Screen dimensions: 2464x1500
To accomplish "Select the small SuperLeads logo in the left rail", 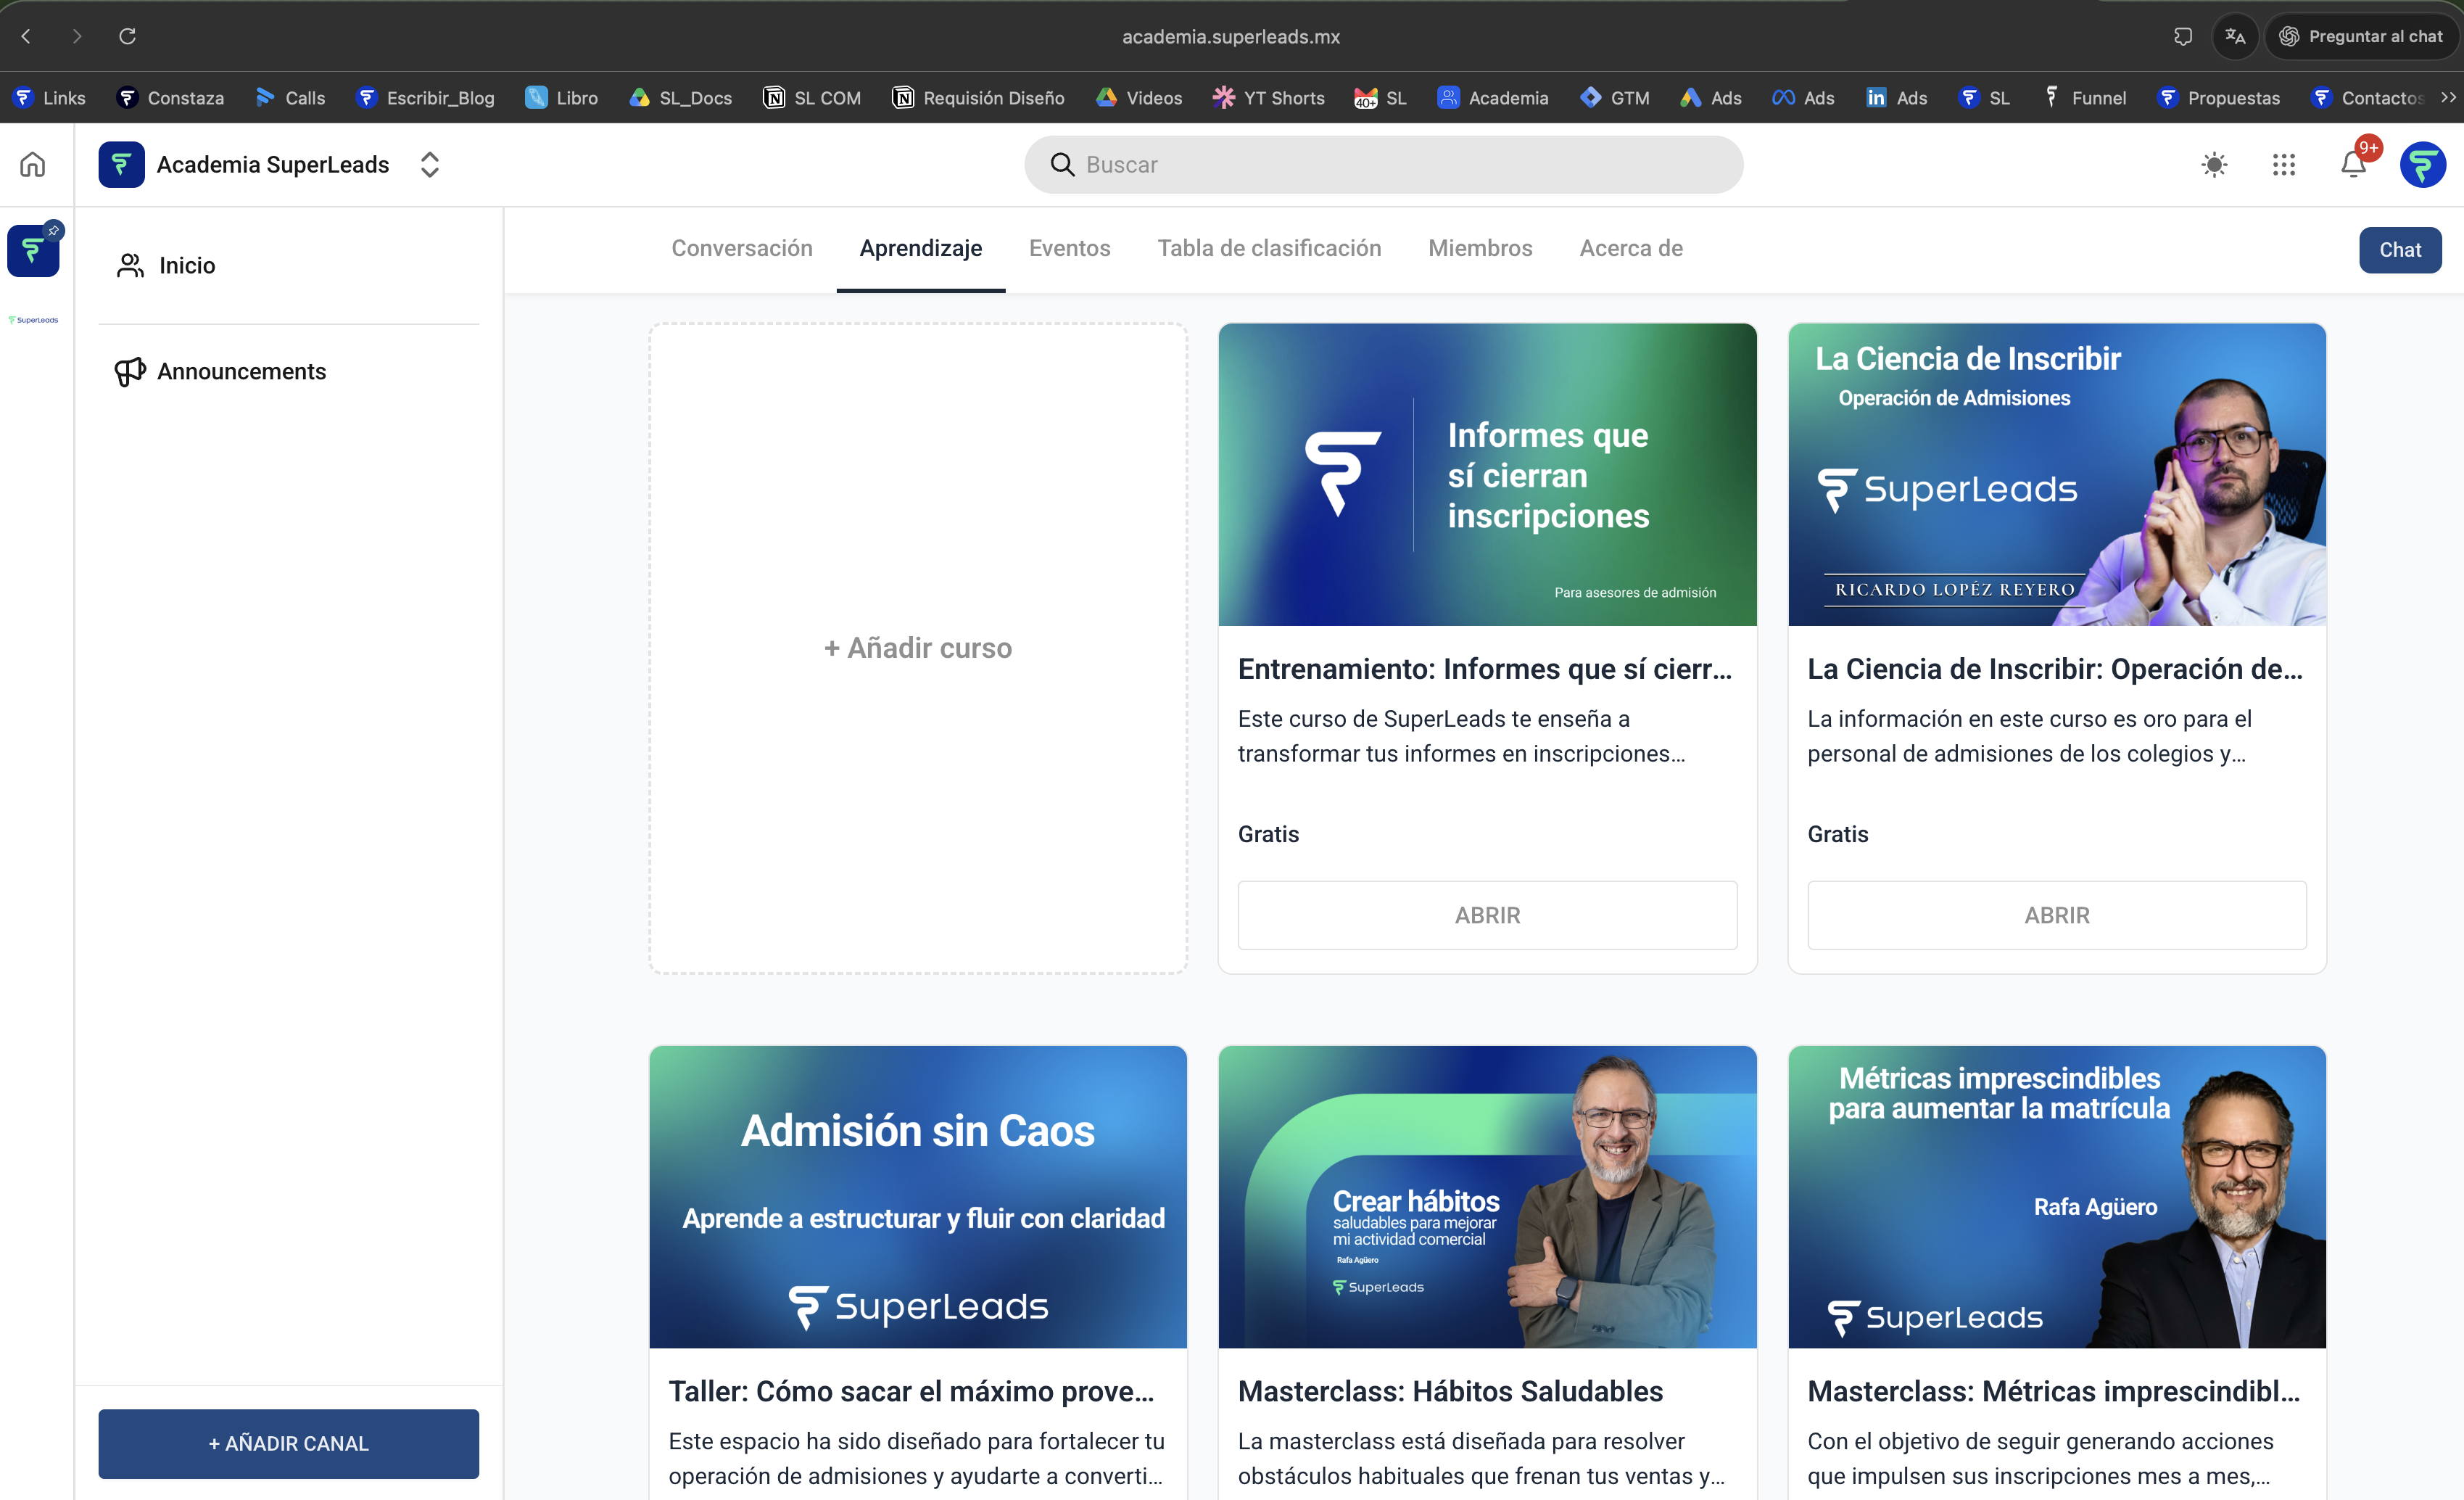I will 33,320.
